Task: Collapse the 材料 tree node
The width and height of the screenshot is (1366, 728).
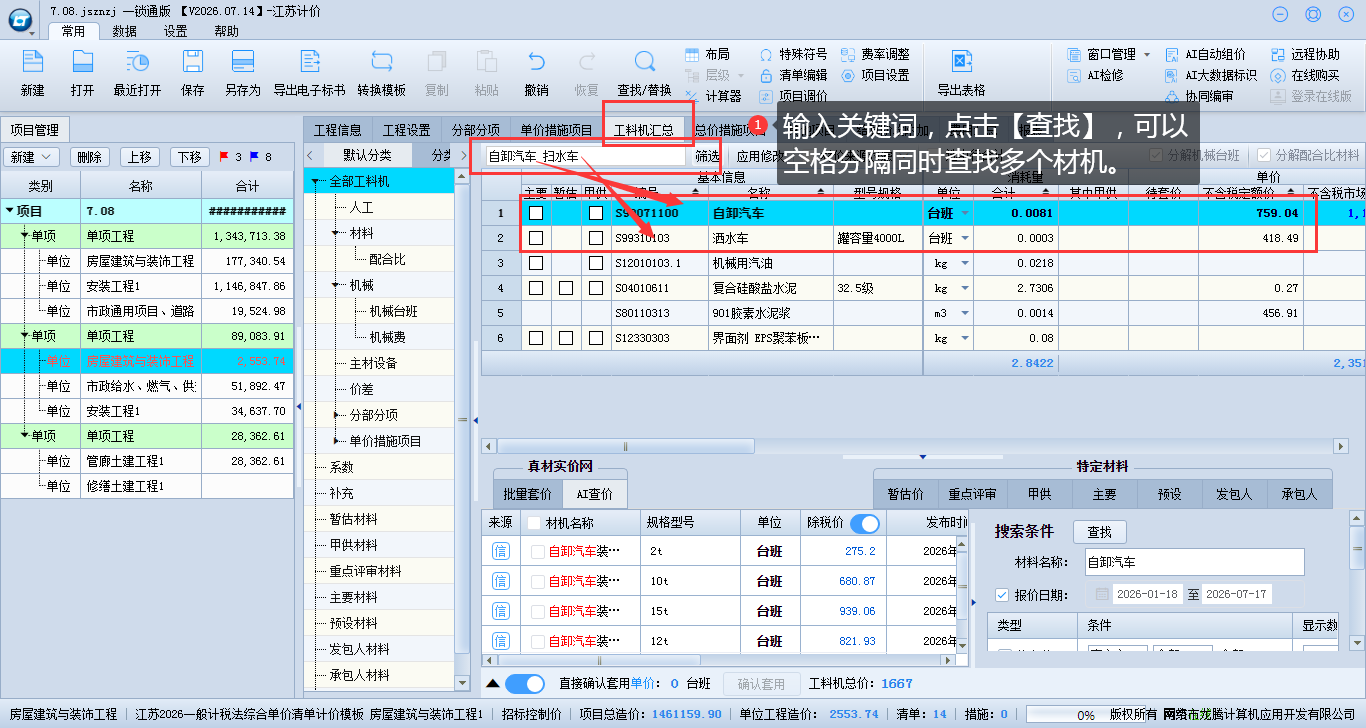Action: pyautogui.click(x=336, y=233)
